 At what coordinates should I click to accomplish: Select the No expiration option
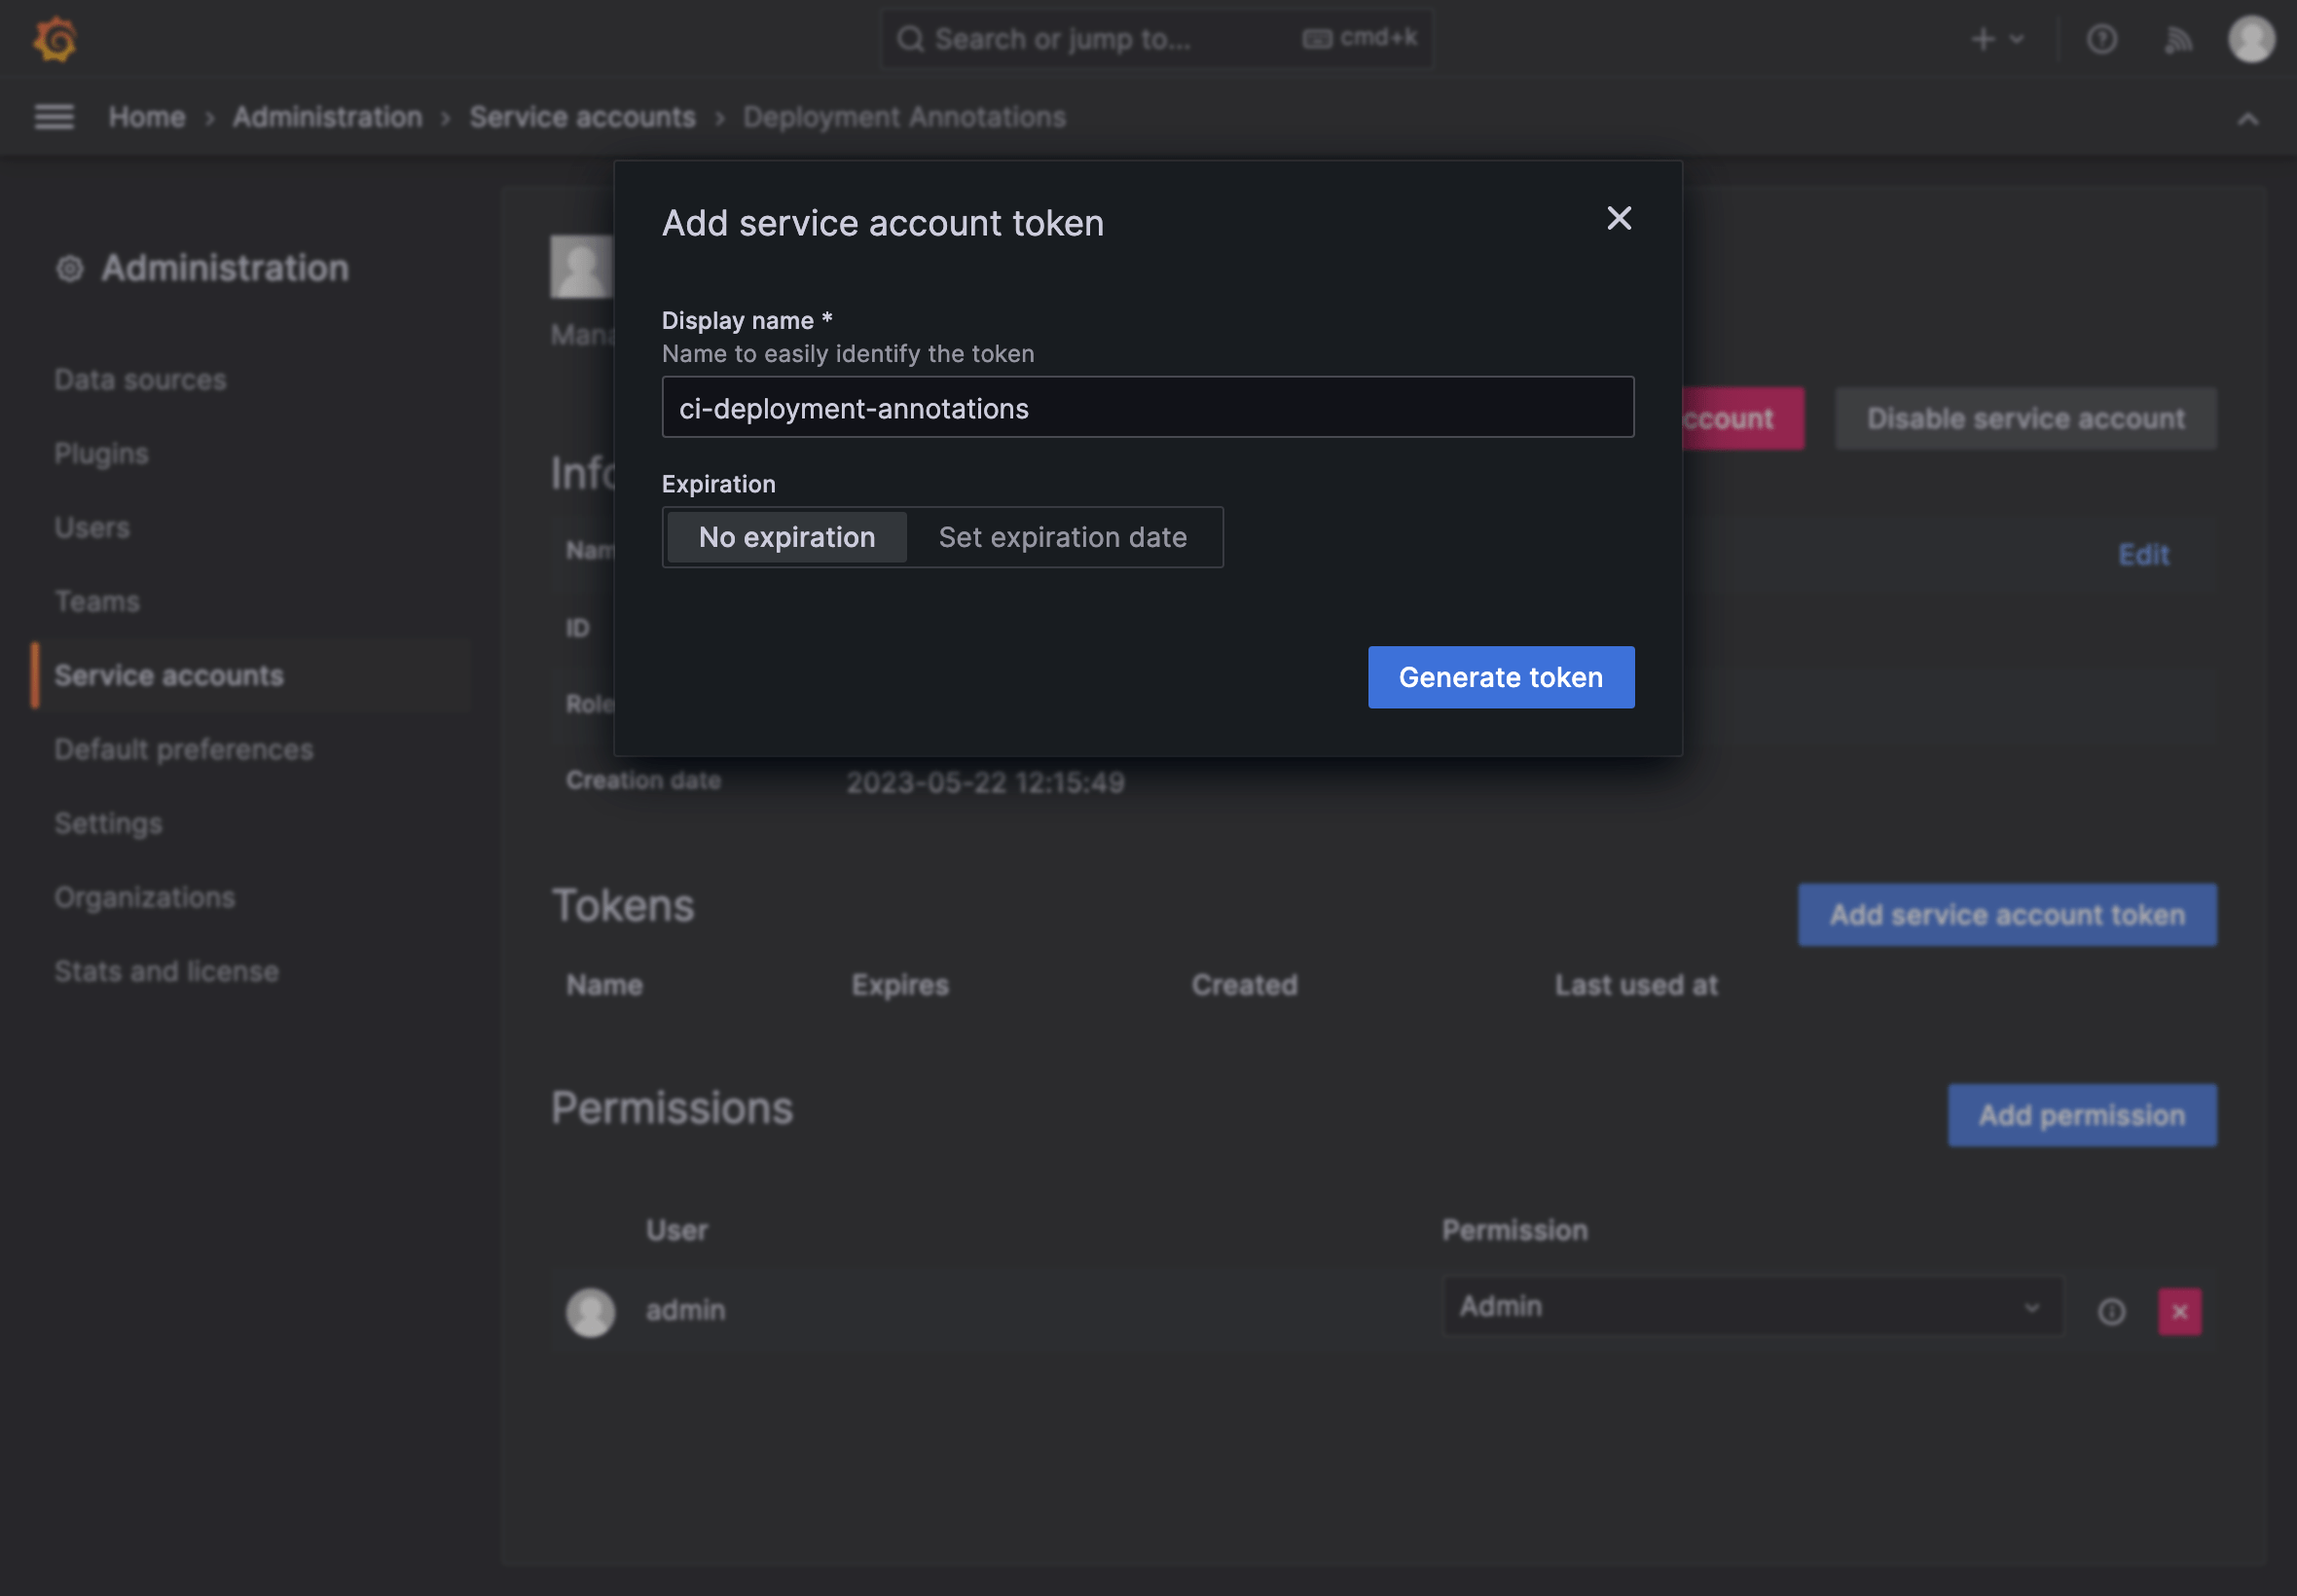coord(787,537)
